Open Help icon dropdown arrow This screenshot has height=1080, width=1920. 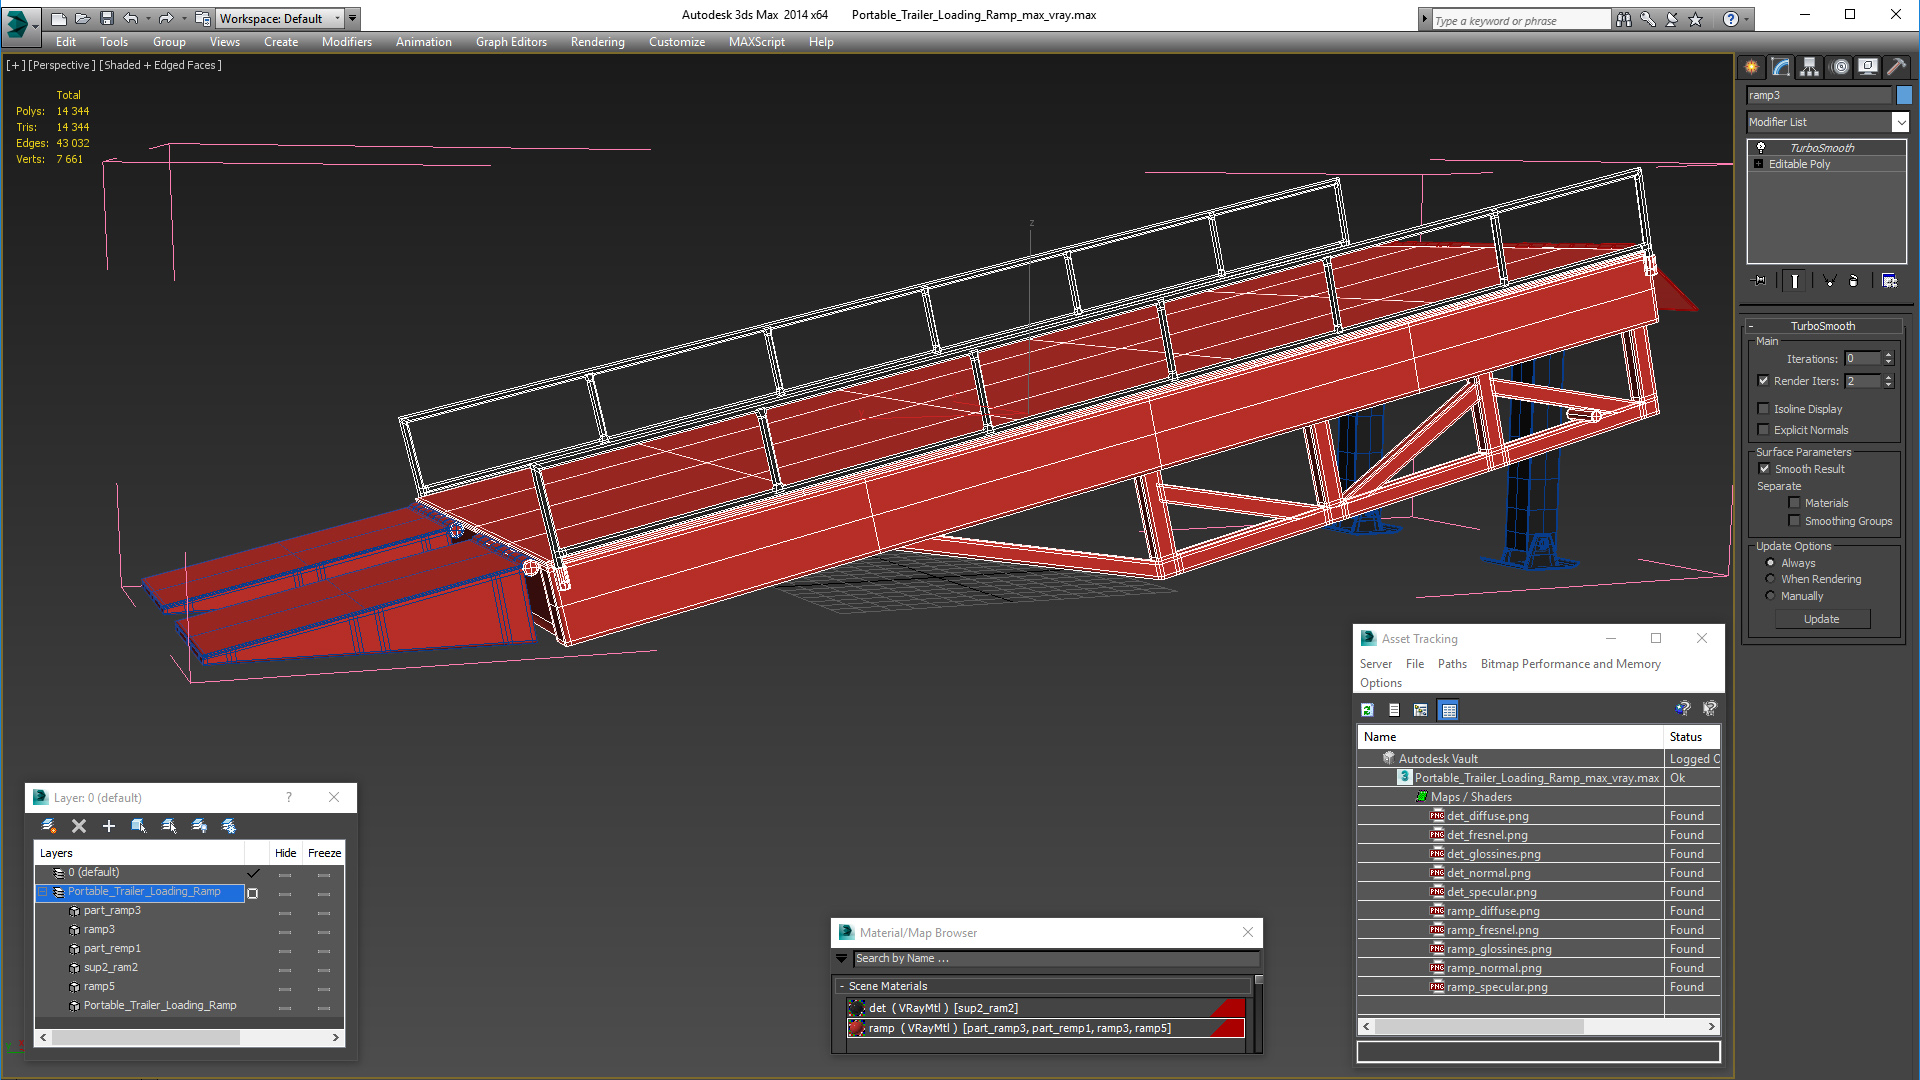coord(1747,19)
